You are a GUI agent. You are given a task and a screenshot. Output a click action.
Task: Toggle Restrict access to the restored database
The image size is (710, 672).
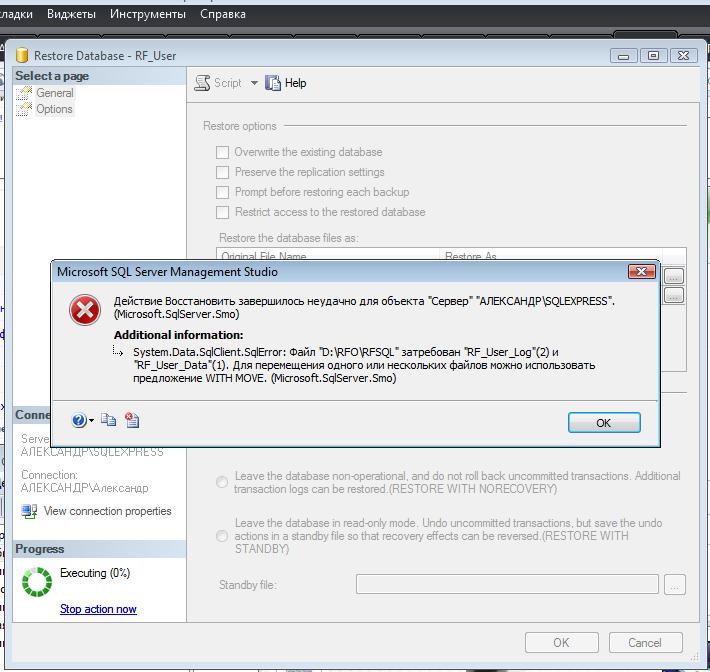point(222,212)
